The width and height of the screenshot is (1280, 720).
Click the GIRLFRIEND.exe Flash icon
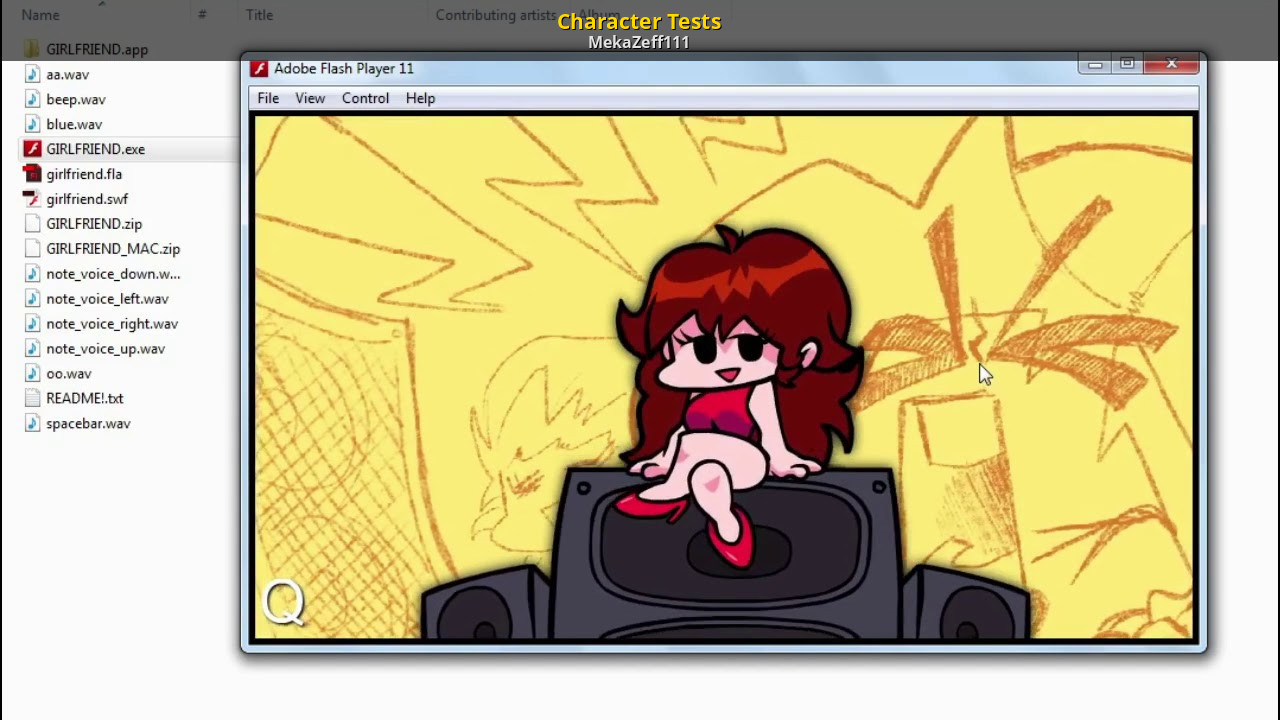click(32, 149)
